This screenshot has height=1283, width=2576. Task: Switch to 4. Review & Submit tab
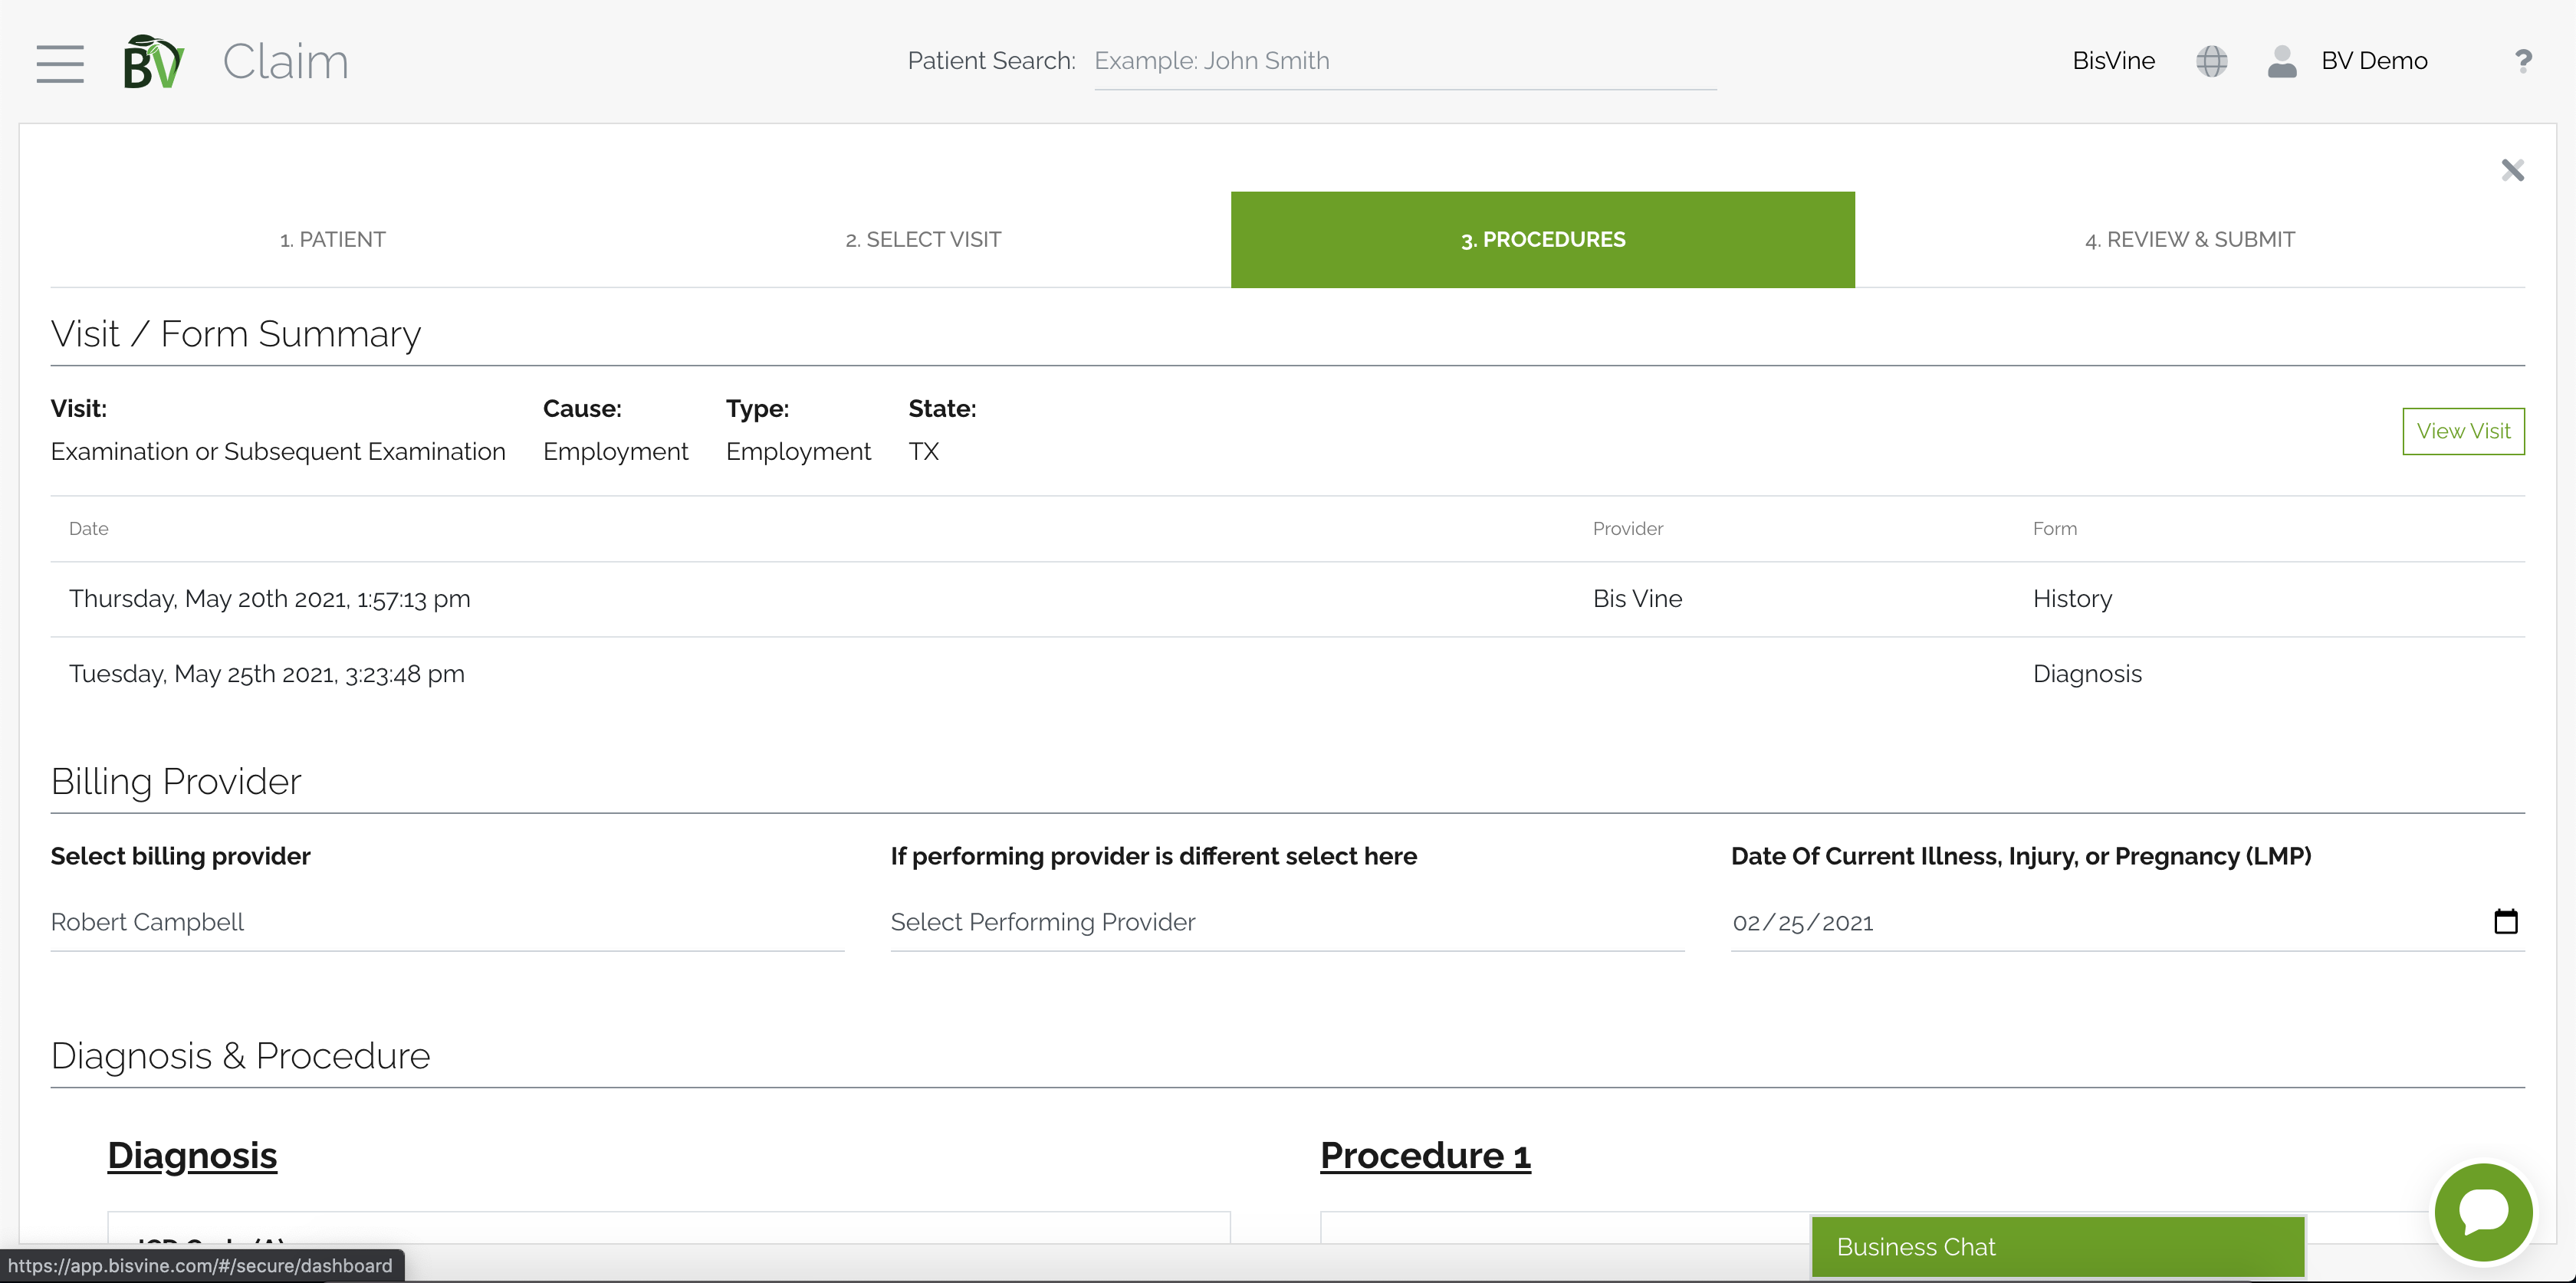(x=2189, y=240)
